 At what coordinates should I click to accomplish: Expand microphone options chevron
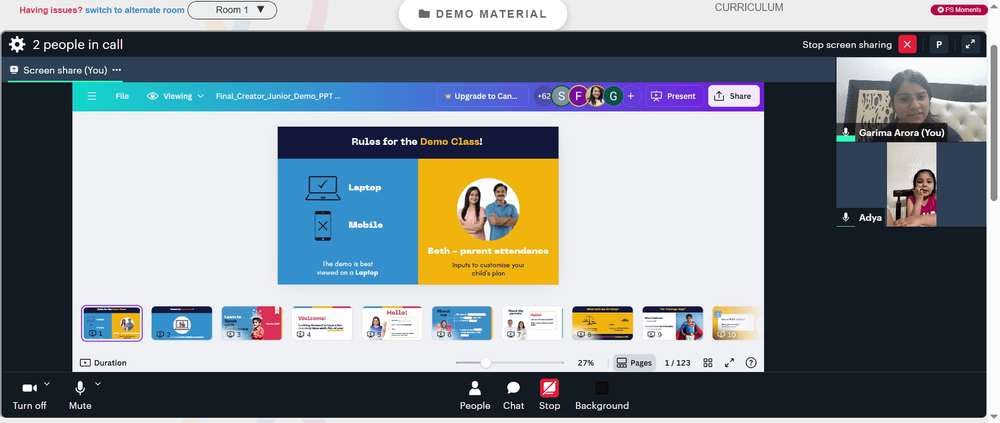tap(98, 384)
